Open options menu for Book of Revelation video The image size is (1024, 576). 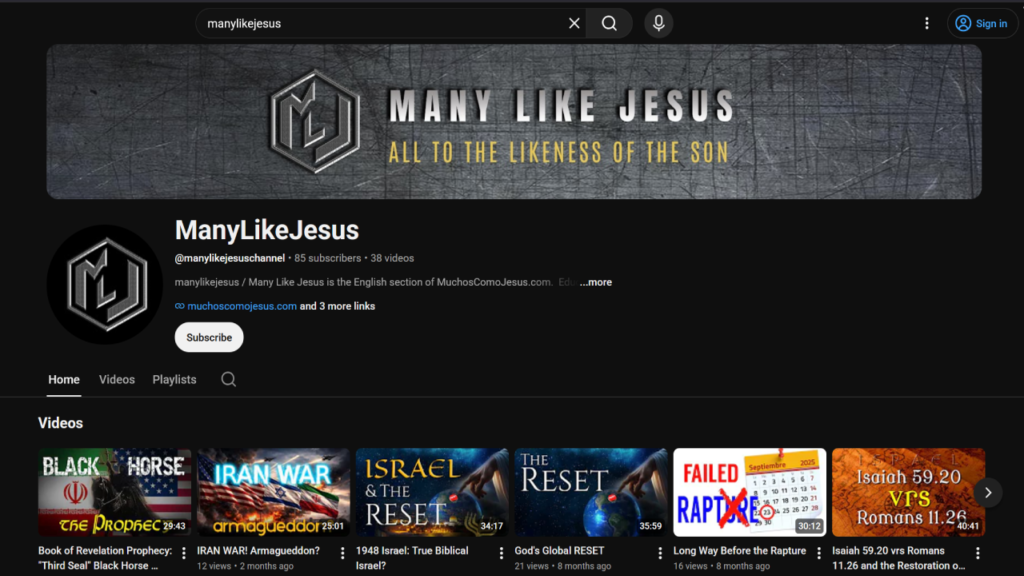coord(184,553)
